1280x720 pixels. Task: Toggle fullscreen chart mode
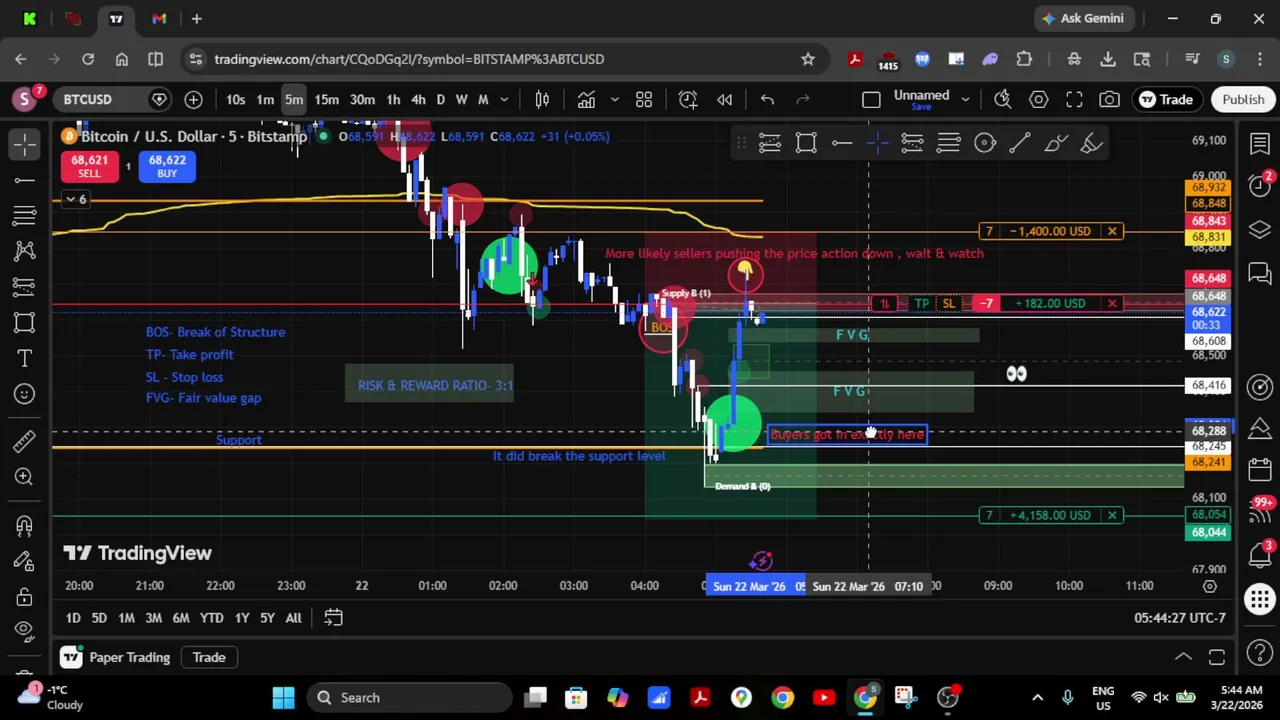point(1074,99)
